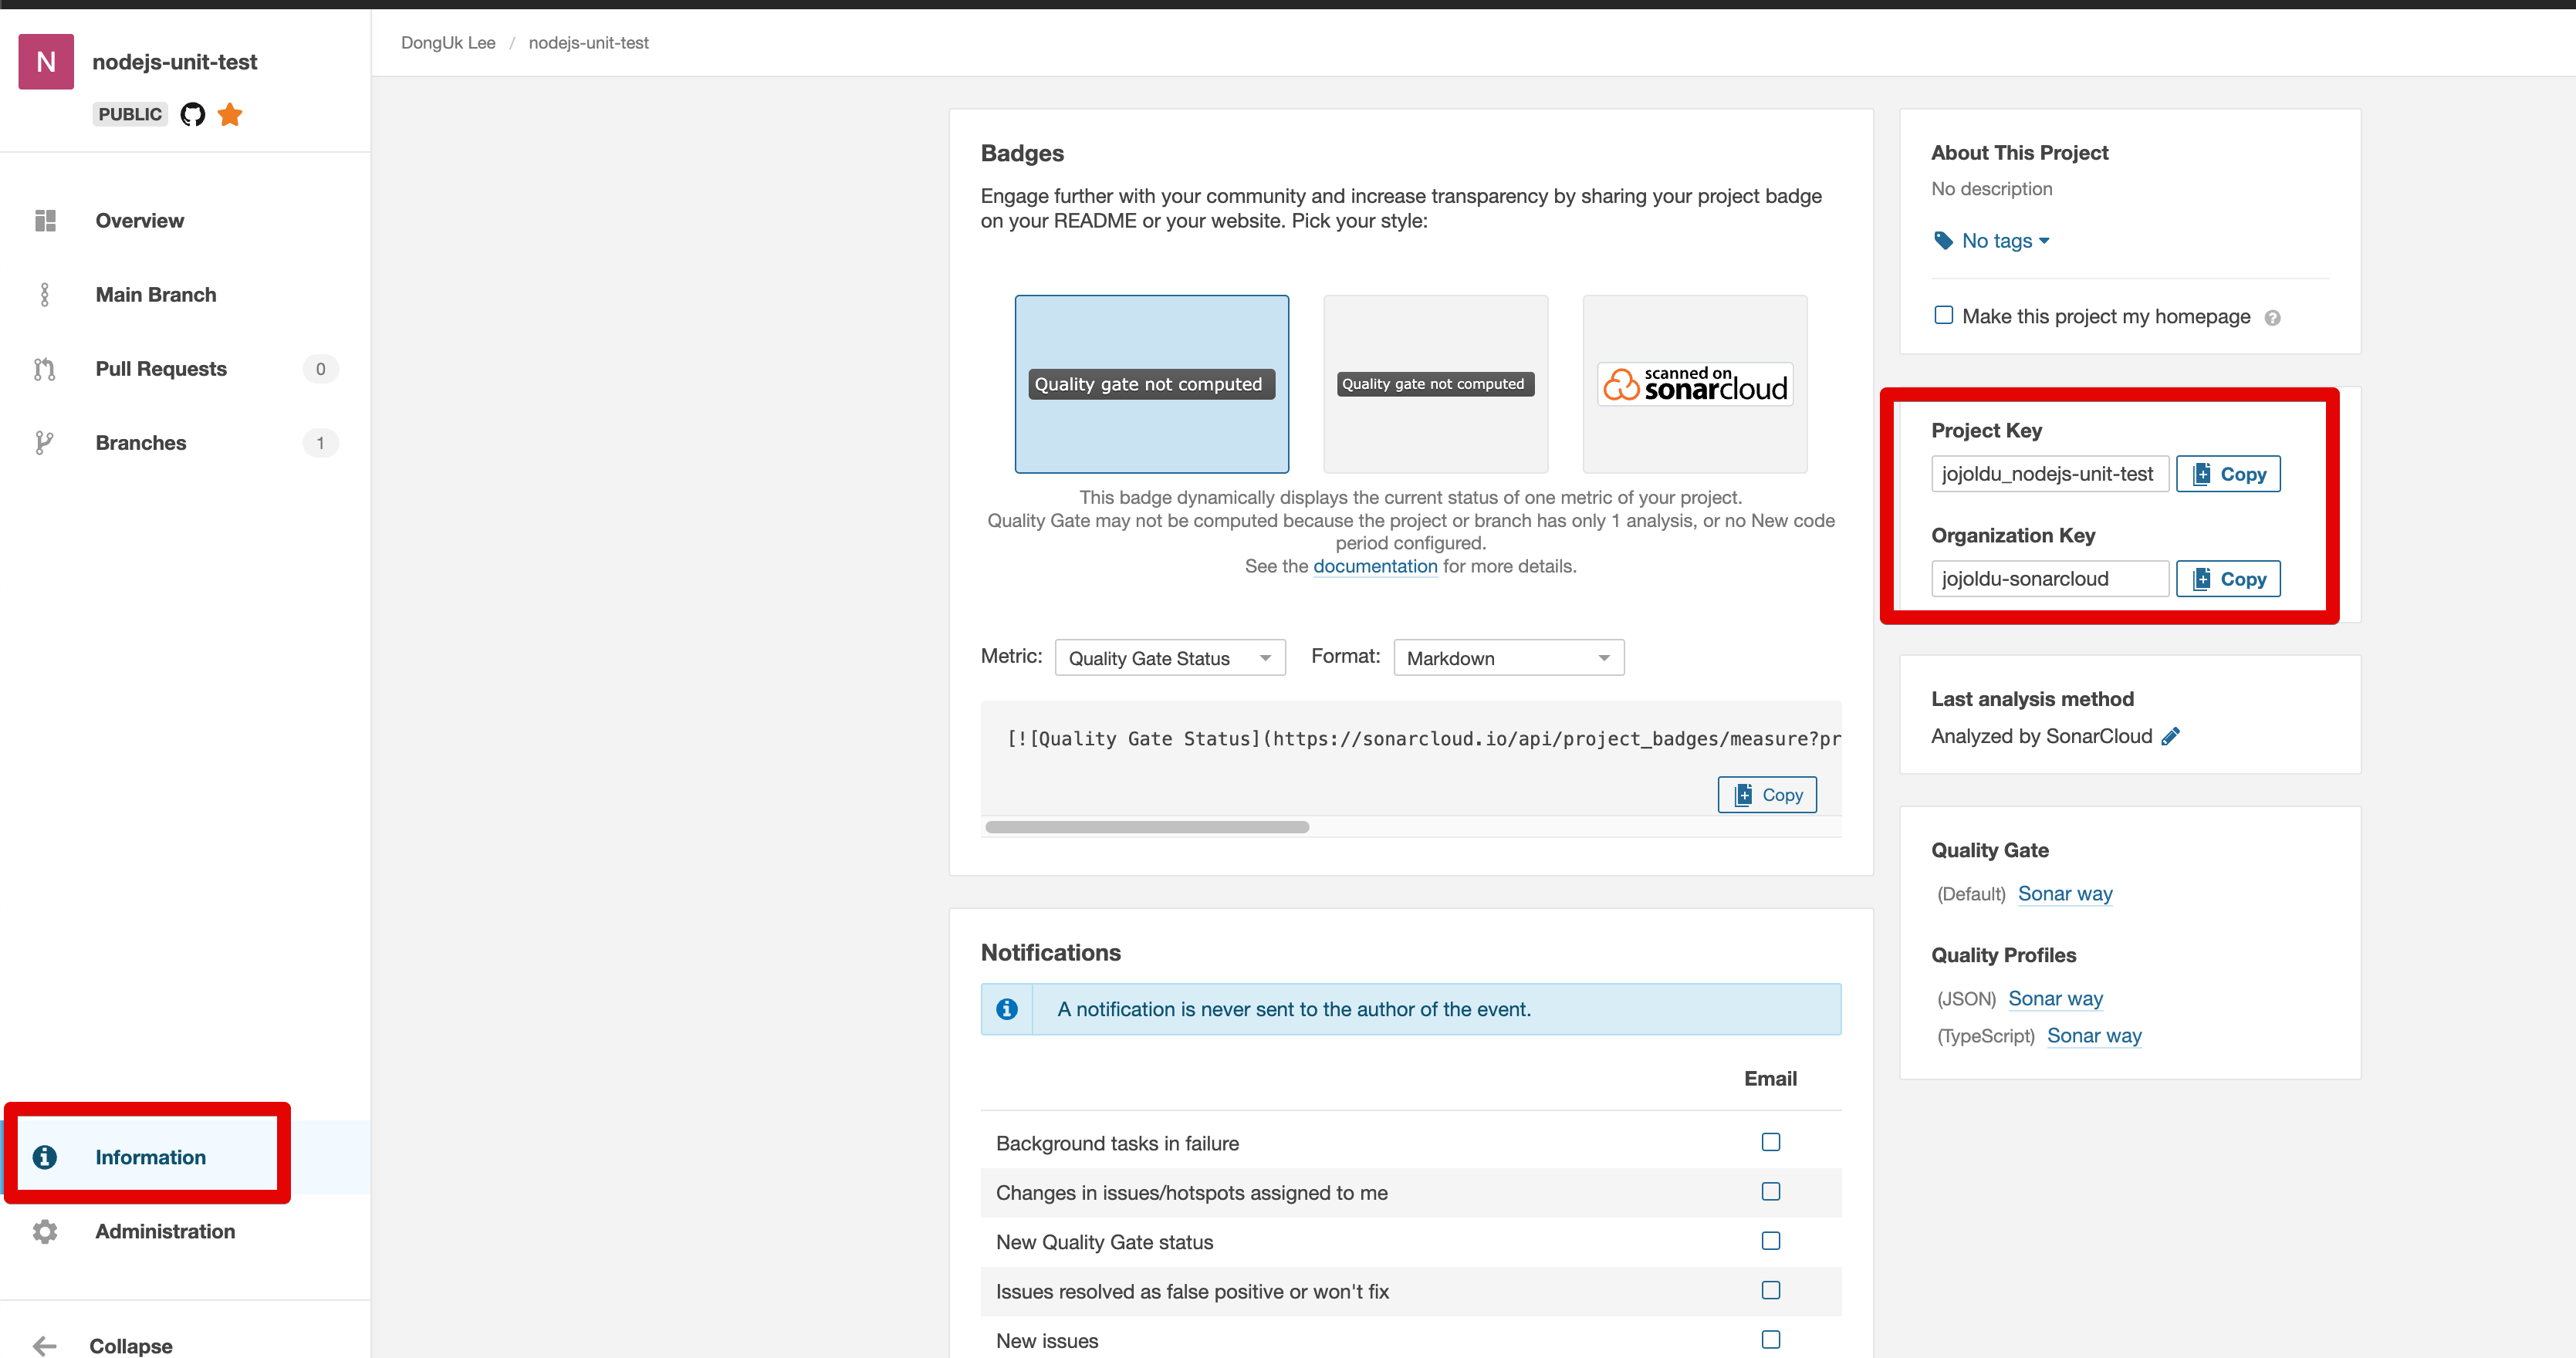Click the Pull Requests icon in sidebar
Viewport: 2576px width, 1358px height.
click(x=44, y=369)
